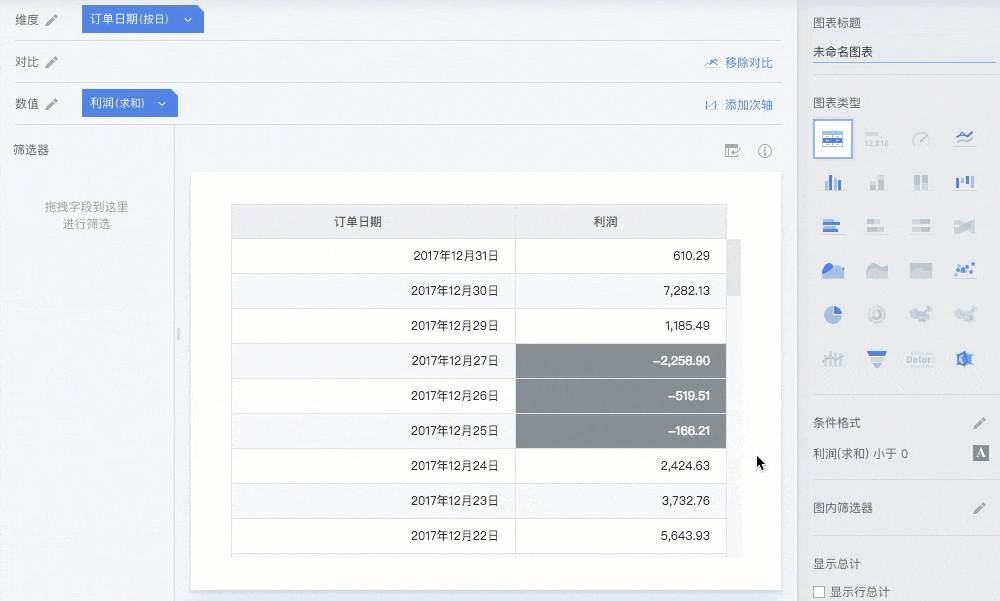Click the 2017年12月31日 cell

click(x=373, y=256)
